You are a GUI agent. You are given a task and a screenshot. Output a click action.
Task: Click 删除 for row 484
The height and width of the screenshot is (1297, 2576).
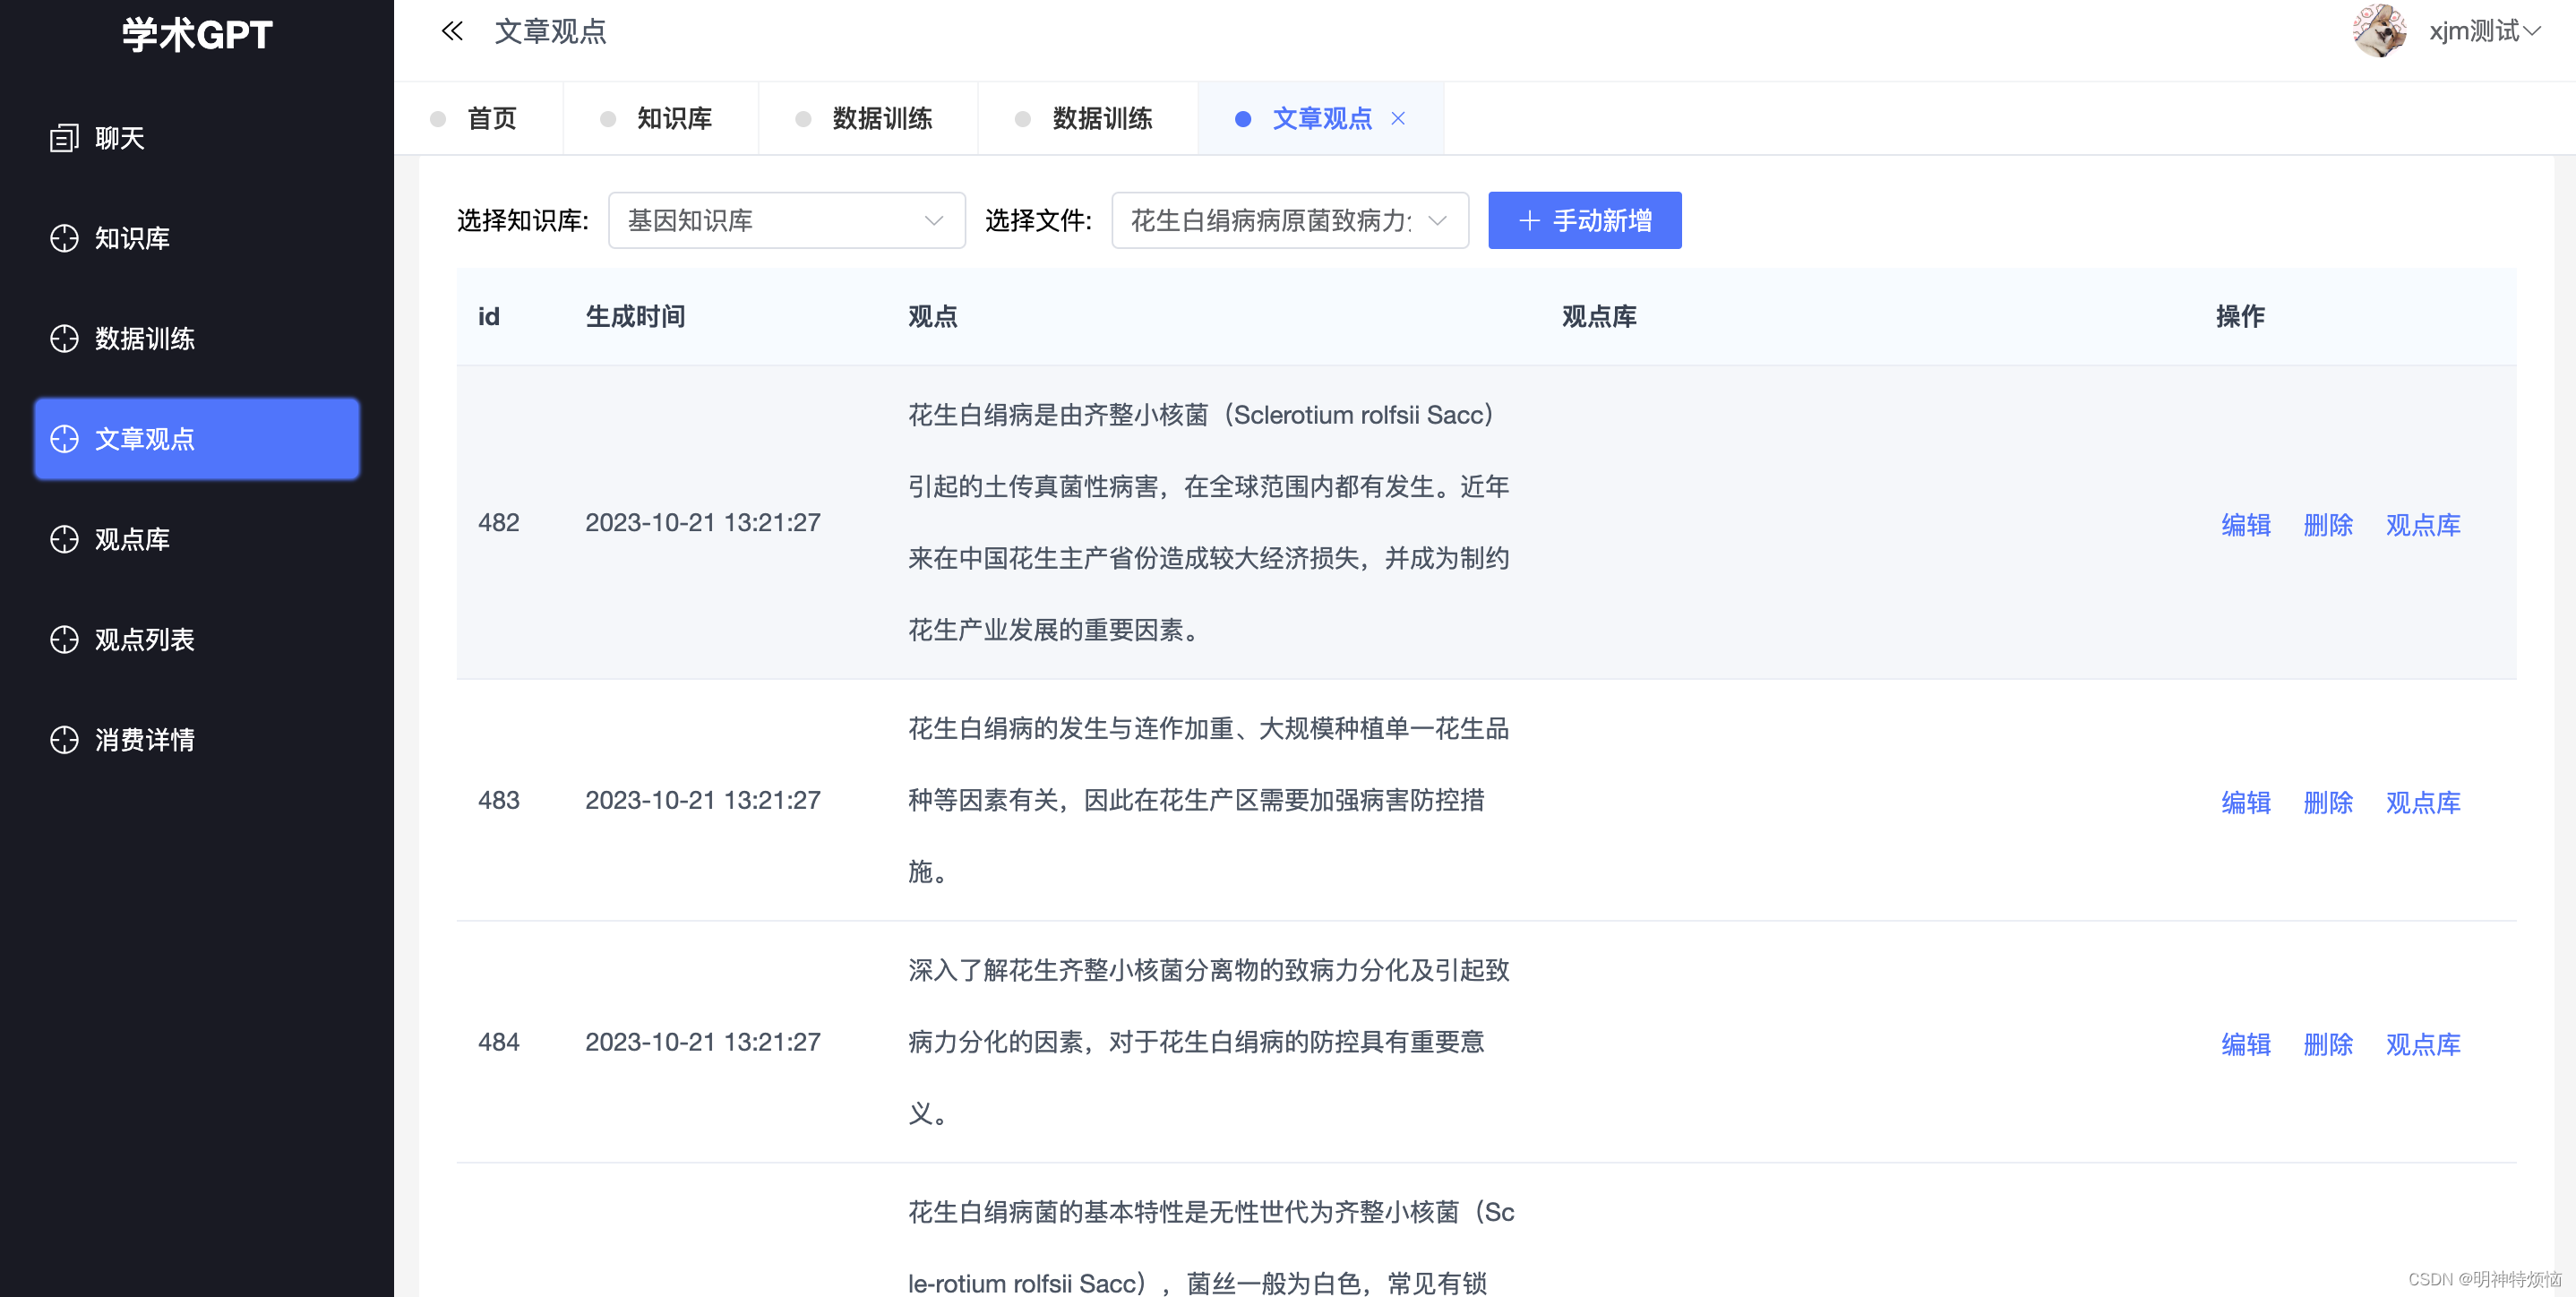point(2327,1044)
